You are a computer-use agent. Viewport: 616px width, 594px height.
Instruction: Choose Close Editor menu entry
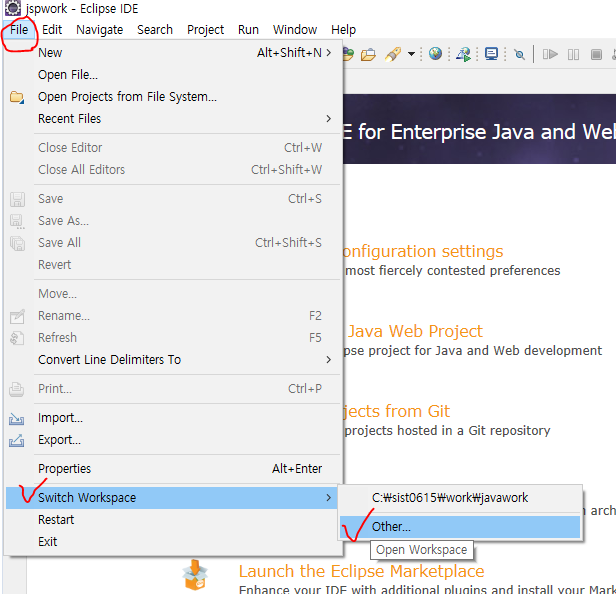coord(173,148)
